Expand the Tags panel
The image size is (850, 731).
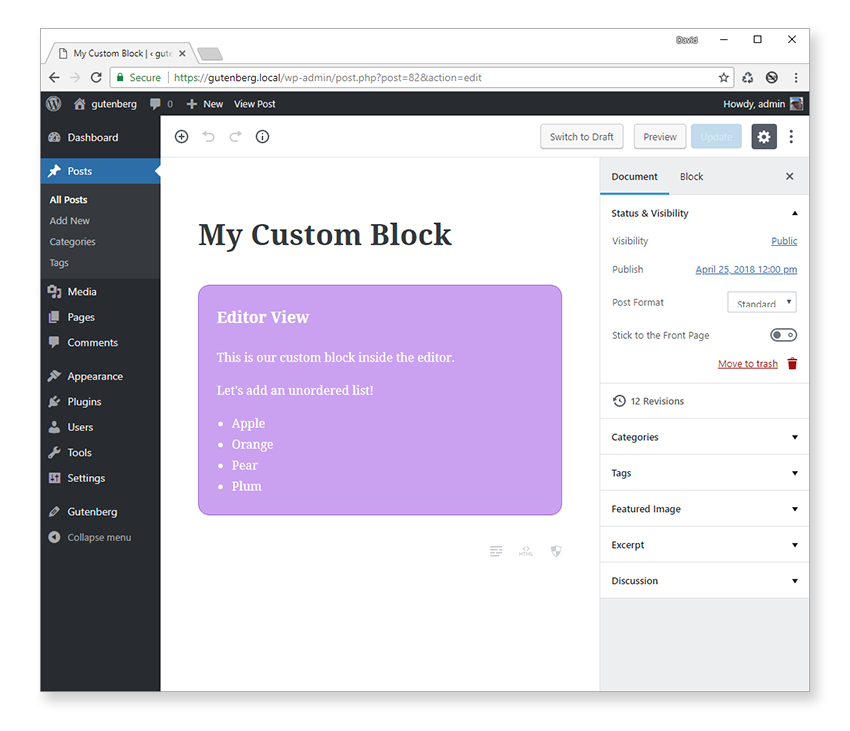[x=704, y=473]
